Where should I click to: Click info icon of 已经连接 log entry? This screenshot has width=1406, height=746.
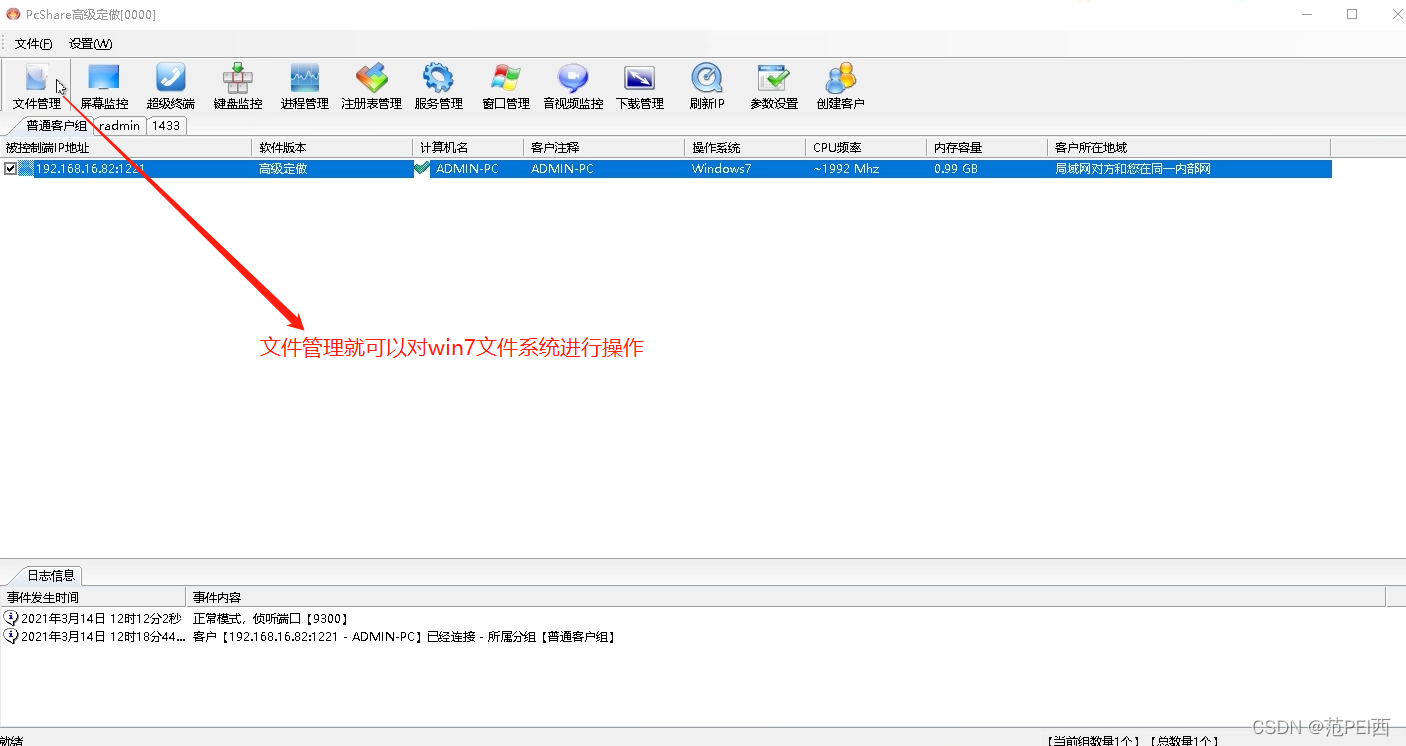click(11, 636)
